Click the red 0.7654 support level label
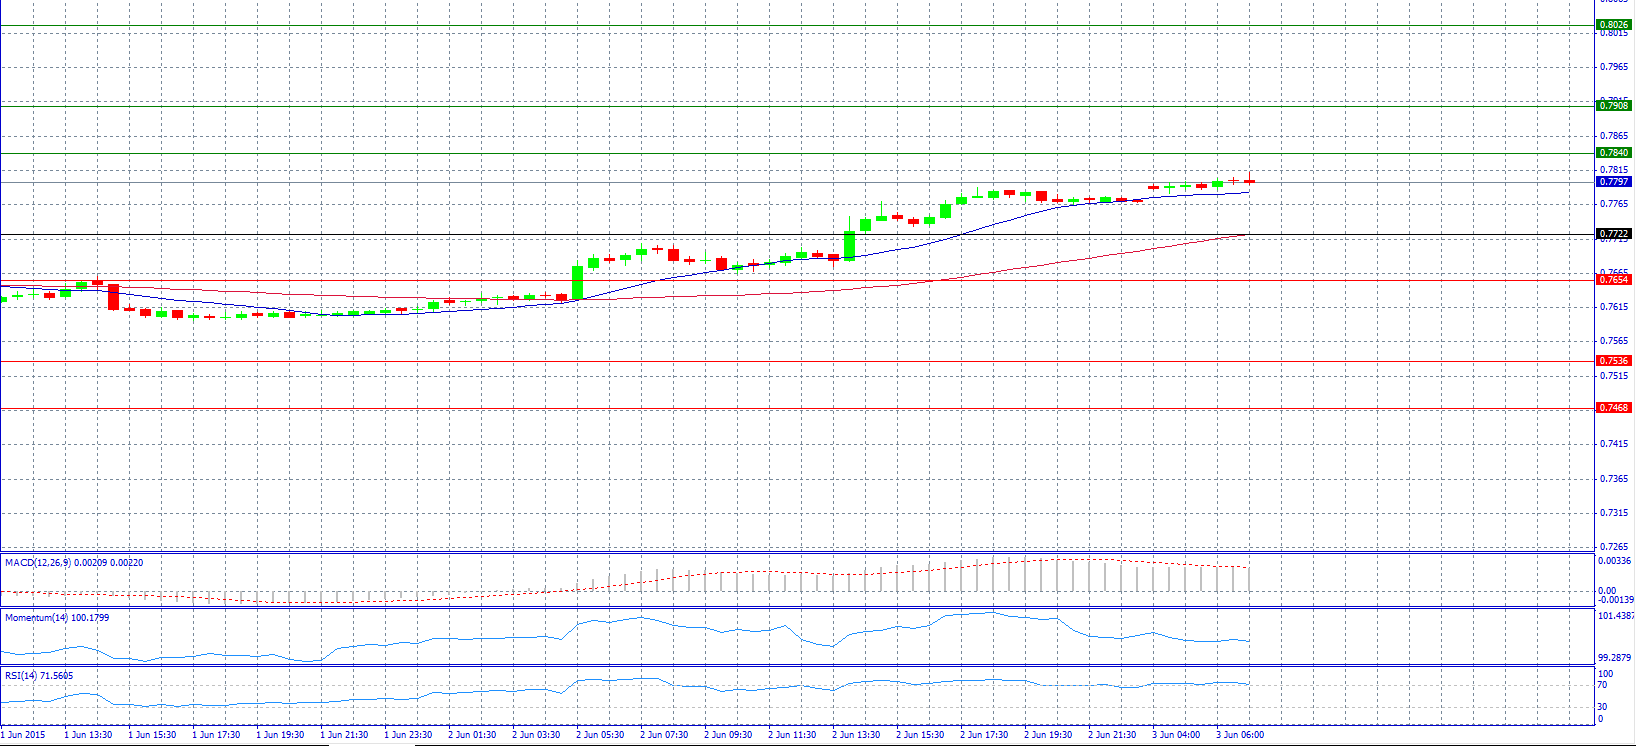1636x746 pixels. point(1614,280)
